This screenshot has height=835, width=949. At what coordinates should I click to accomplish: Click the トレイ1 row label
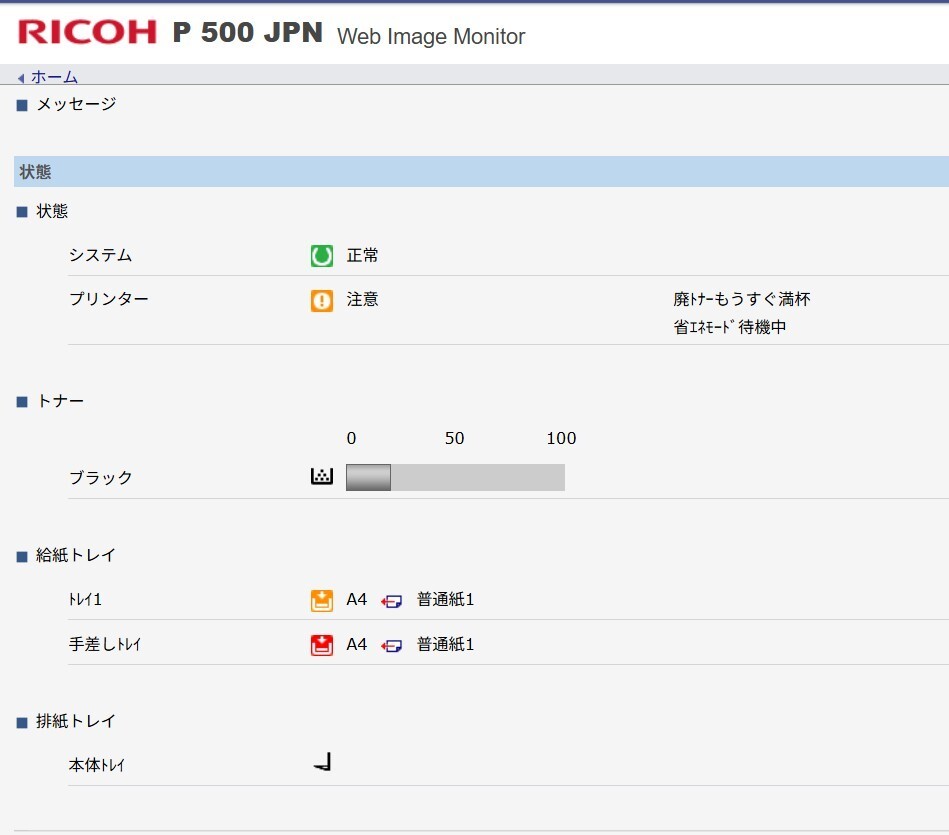point(85,600)
